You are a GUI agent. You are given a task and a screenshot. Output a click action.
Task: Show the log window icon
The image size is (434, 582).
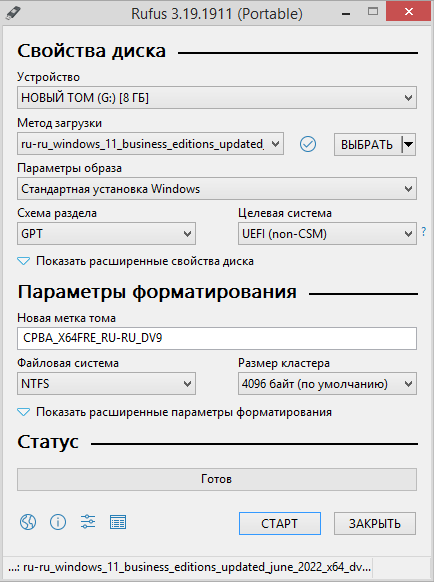[118, 522]
